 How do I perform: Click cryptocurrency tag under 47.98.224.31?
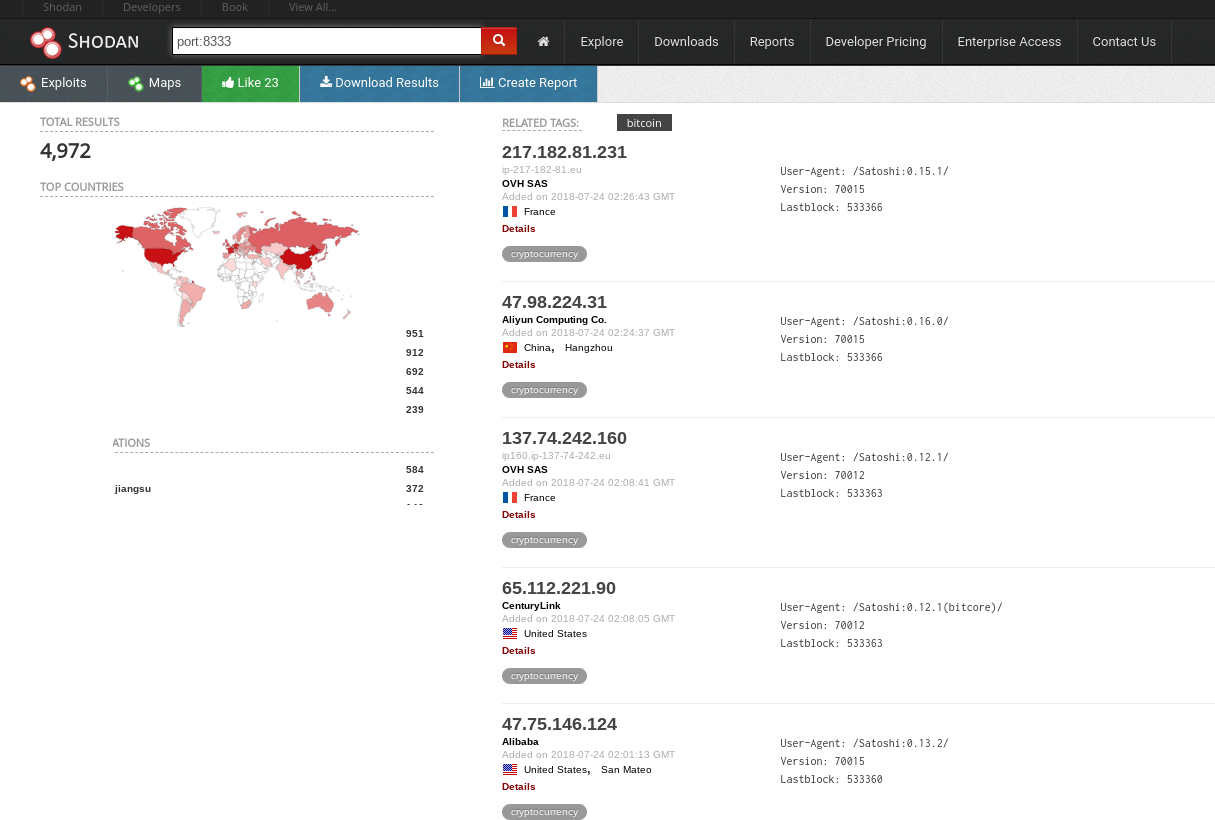[544, 390]
